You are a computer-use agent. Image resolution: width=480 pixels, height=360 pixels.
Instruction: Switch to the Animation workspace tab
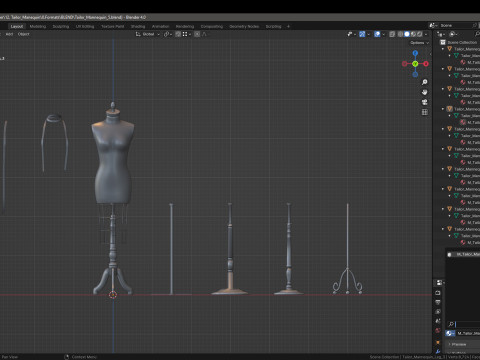[160, 26]
